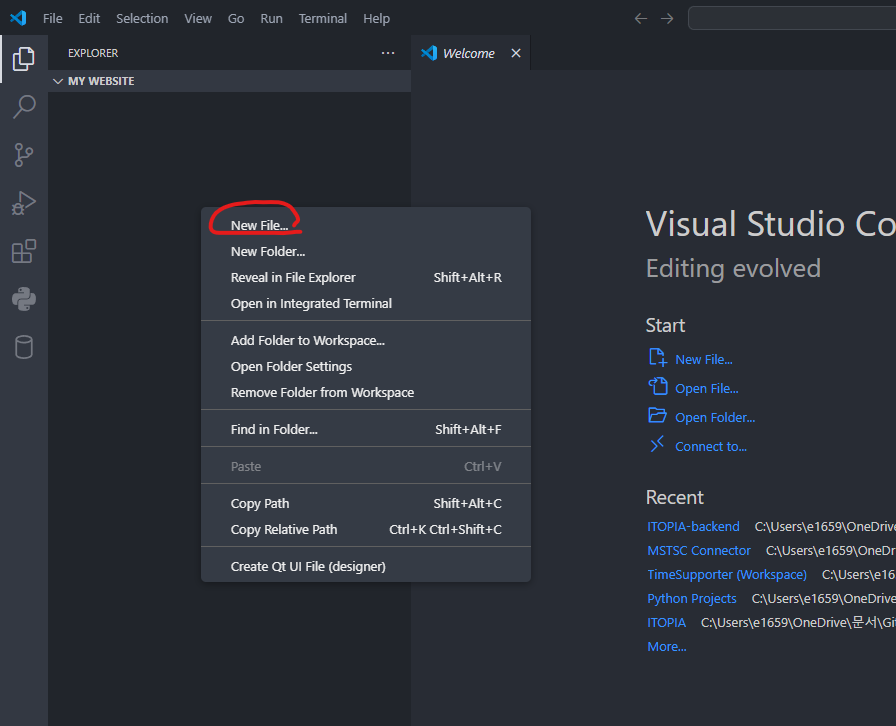Choose New Folder... in context menu

click(366, 252)
